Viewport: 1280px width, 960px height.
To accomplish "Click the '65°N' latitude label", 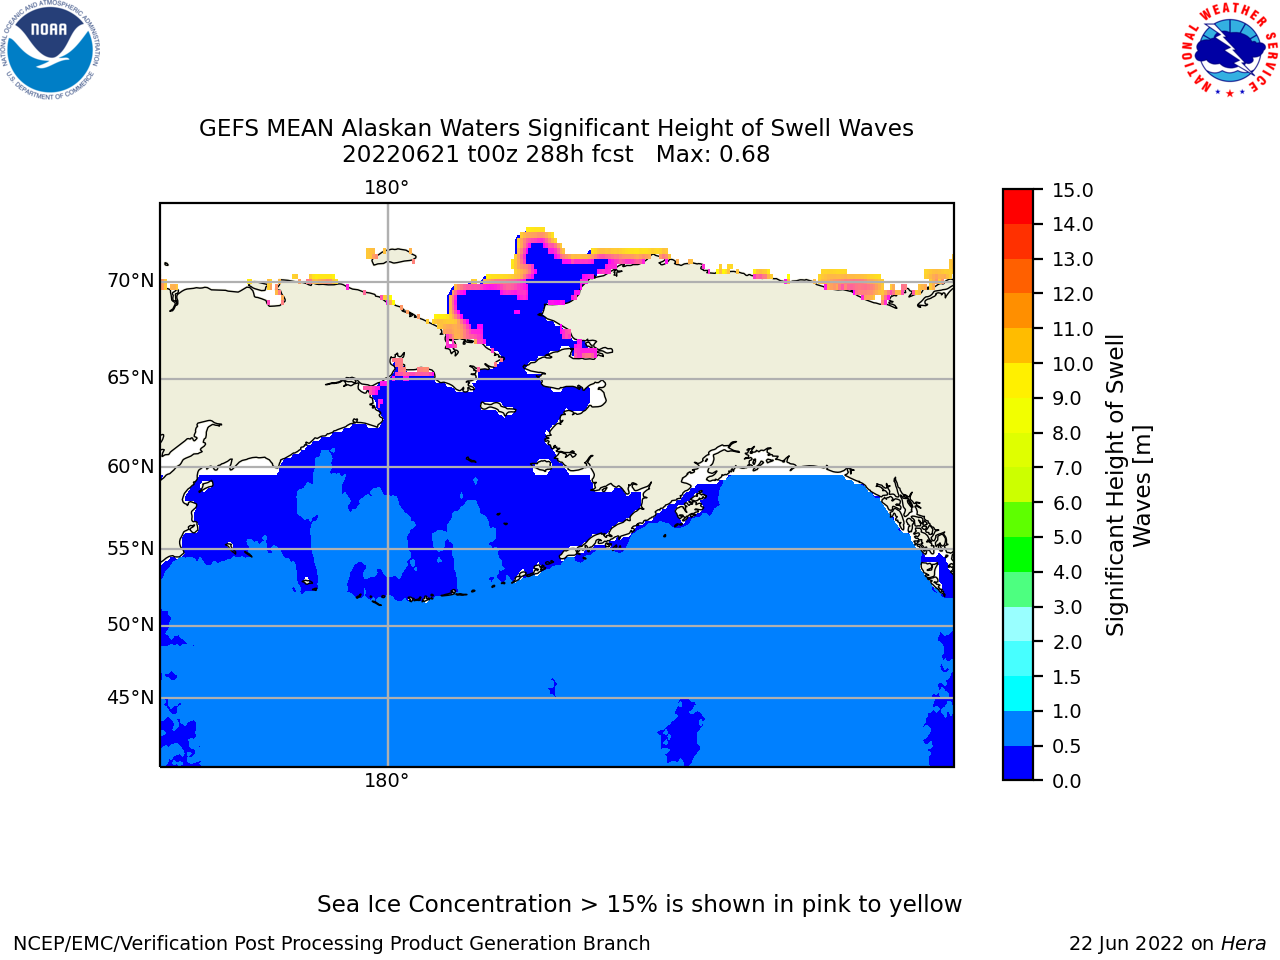I will click(131, 378).
